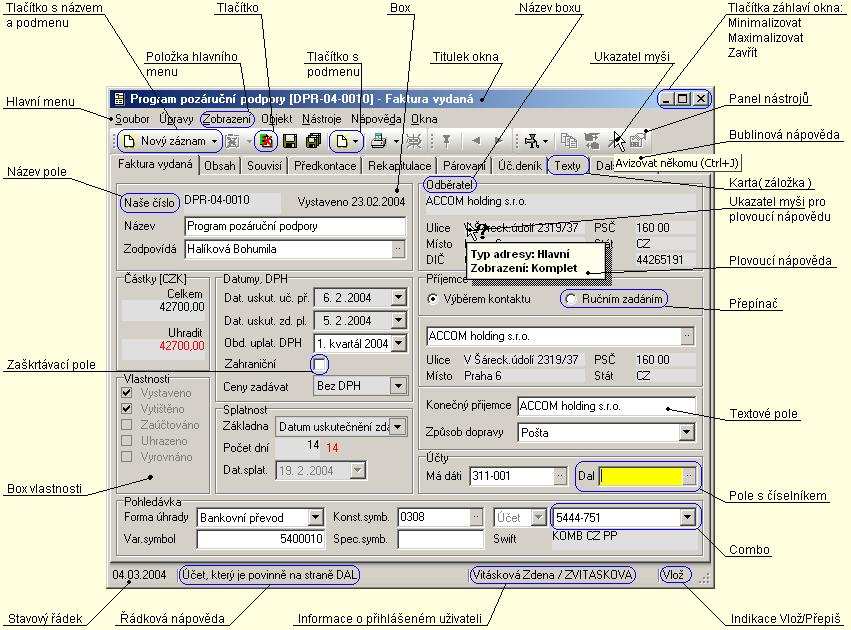Click the printer icon in the toolbar
851x630 pixels.
378,141
